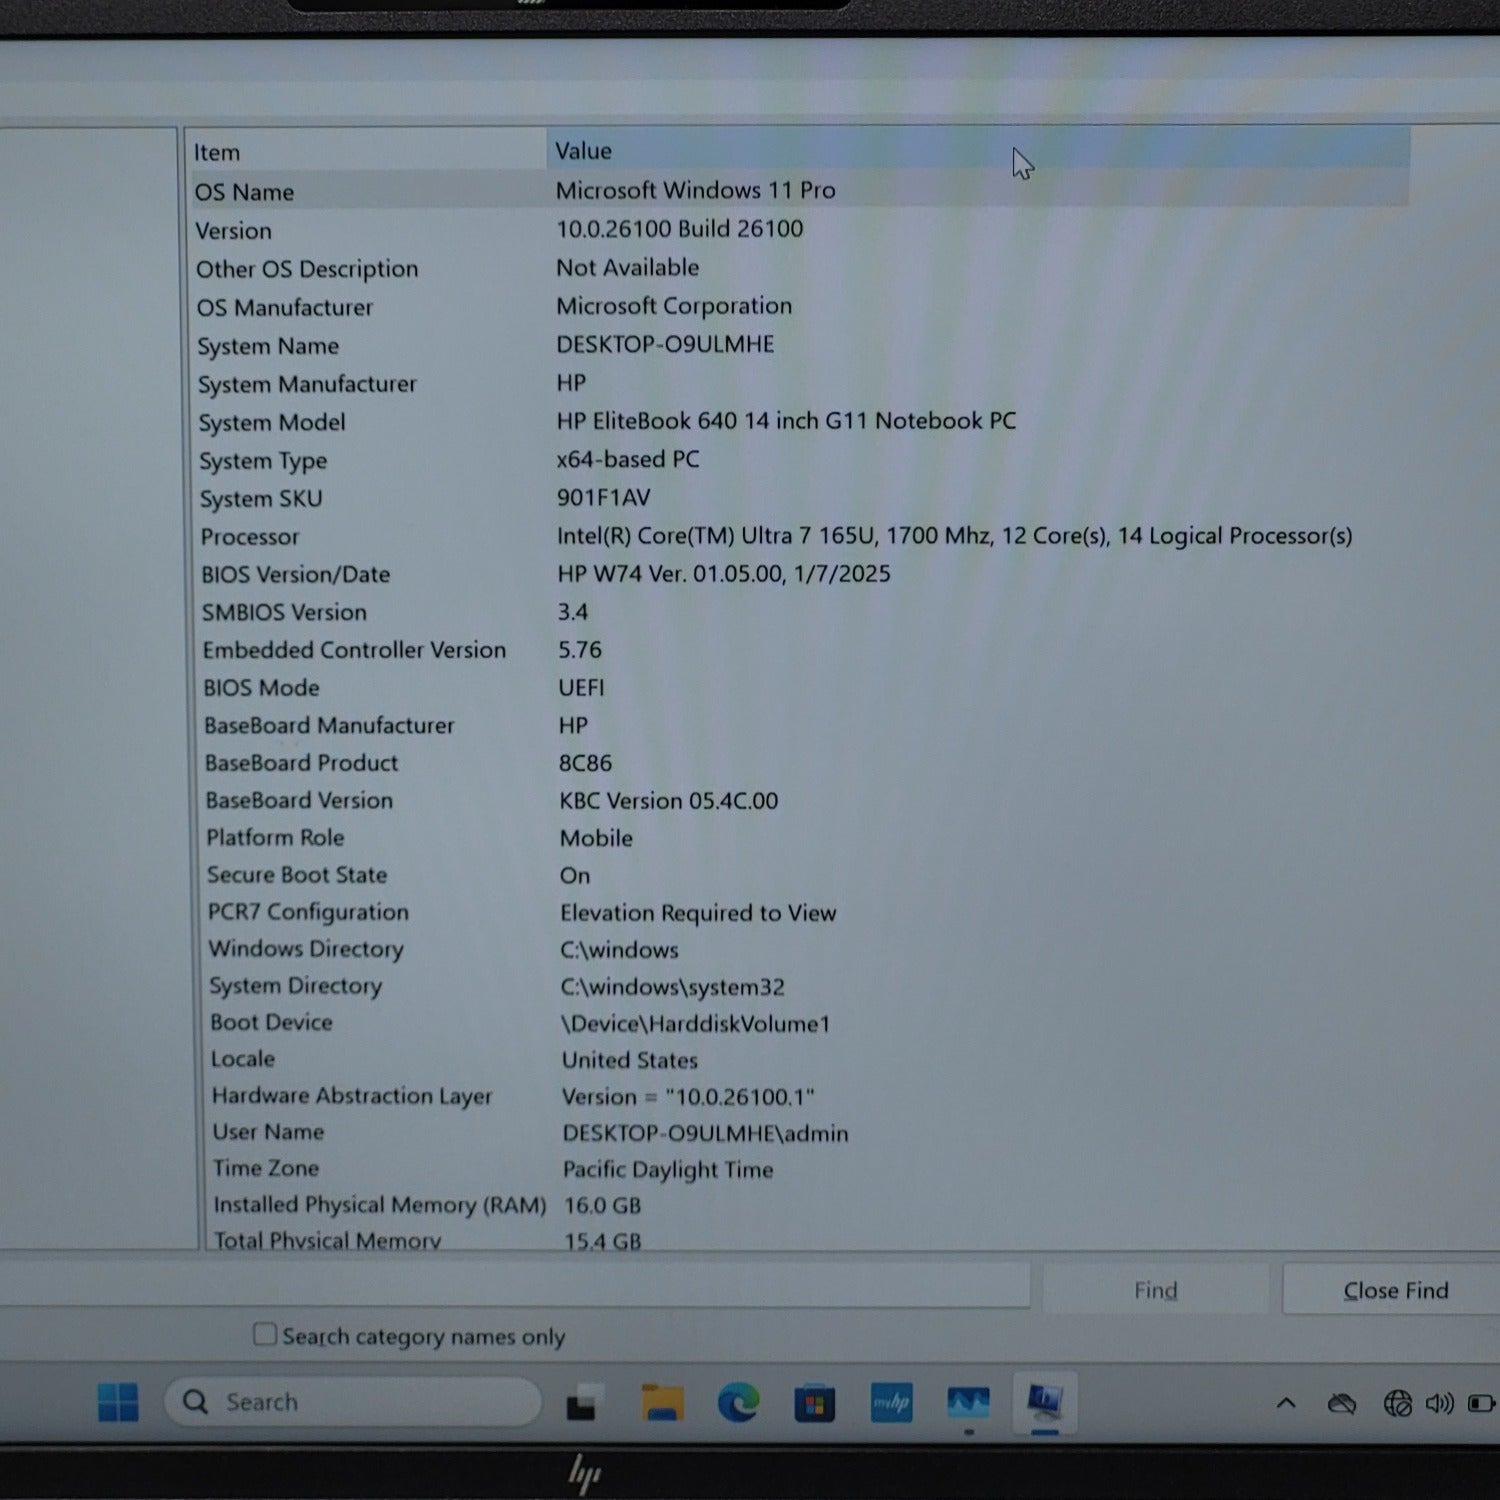Launch File Explorer from the taskbar
Viewport: 1500px width, 1500px height.
(662, 1403)
